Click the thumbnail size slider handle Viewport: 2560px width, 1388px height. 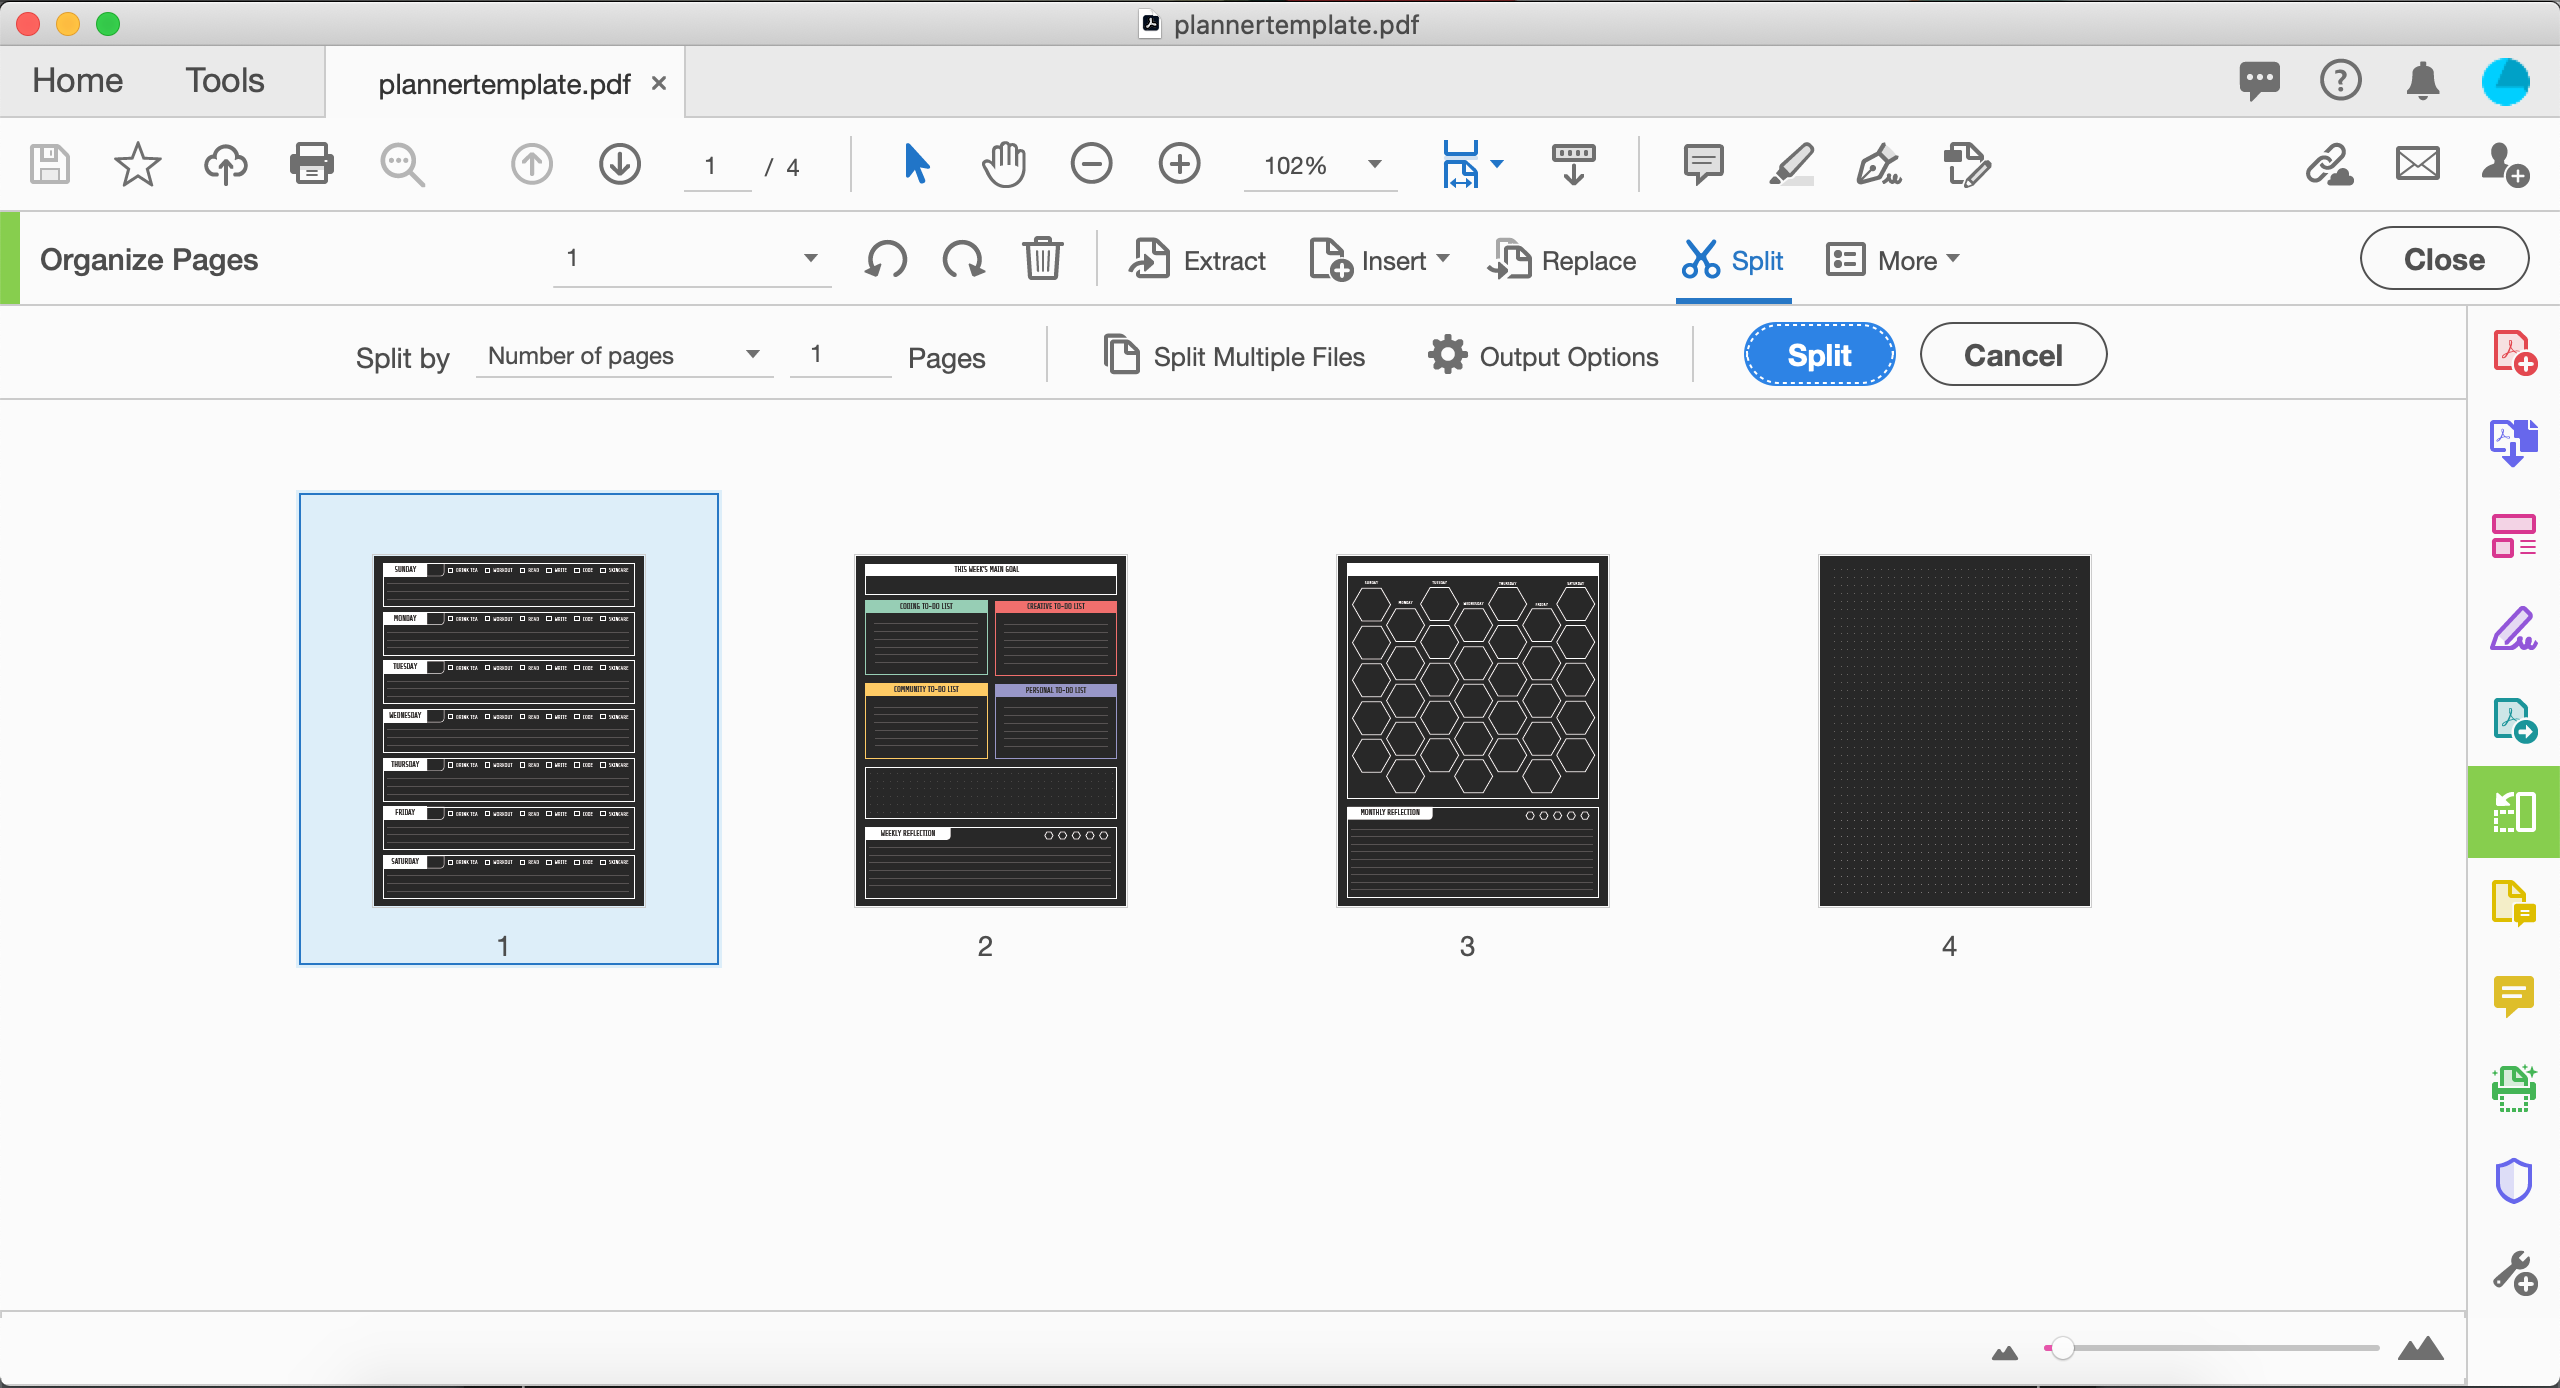coord(2061,1349)
